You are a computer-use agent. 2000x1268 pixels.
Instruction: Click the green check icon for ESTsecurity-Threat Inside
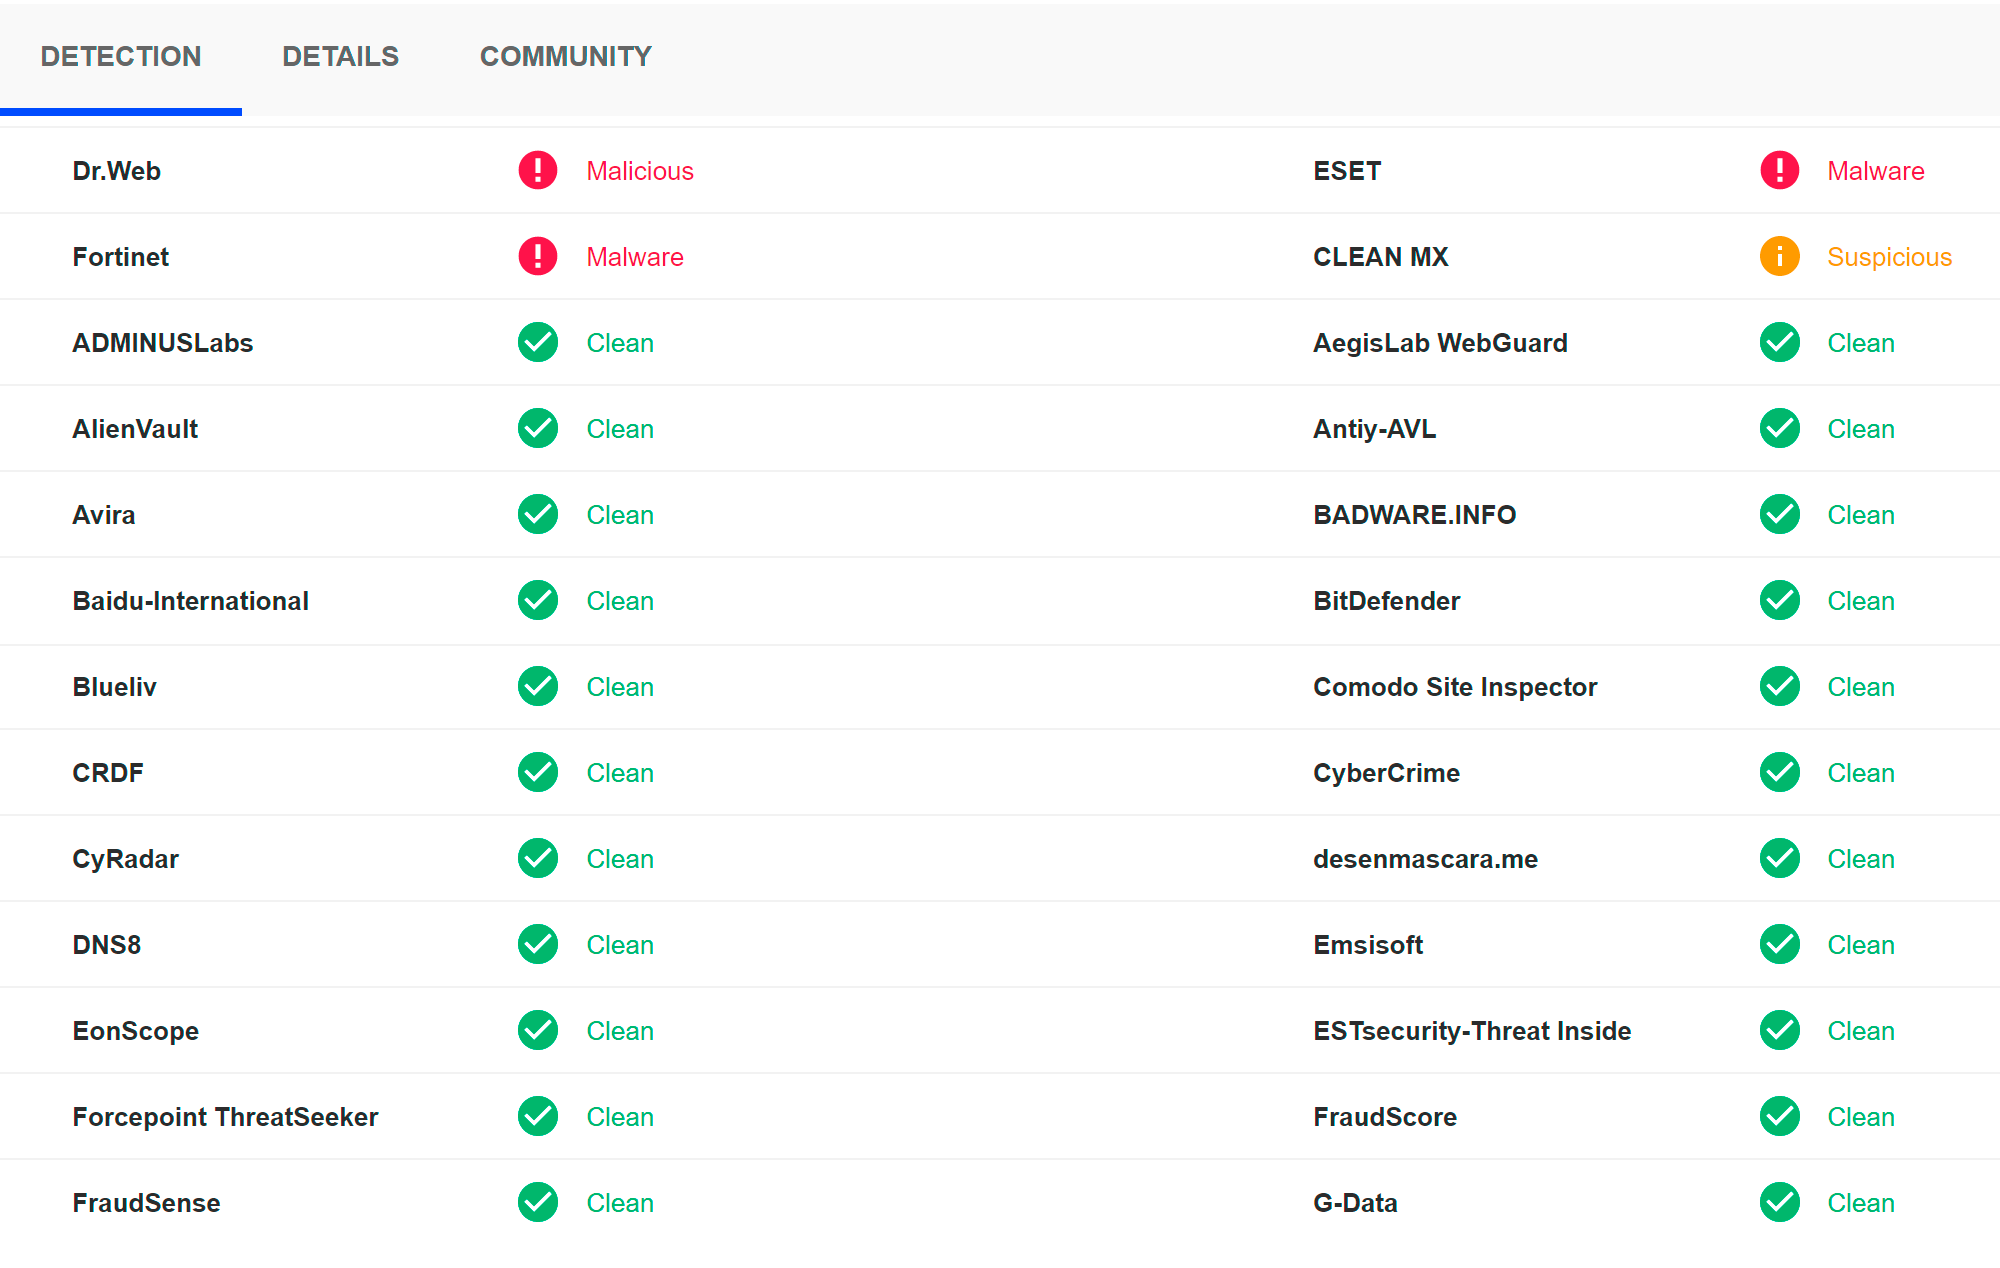pos(1780,1031)
